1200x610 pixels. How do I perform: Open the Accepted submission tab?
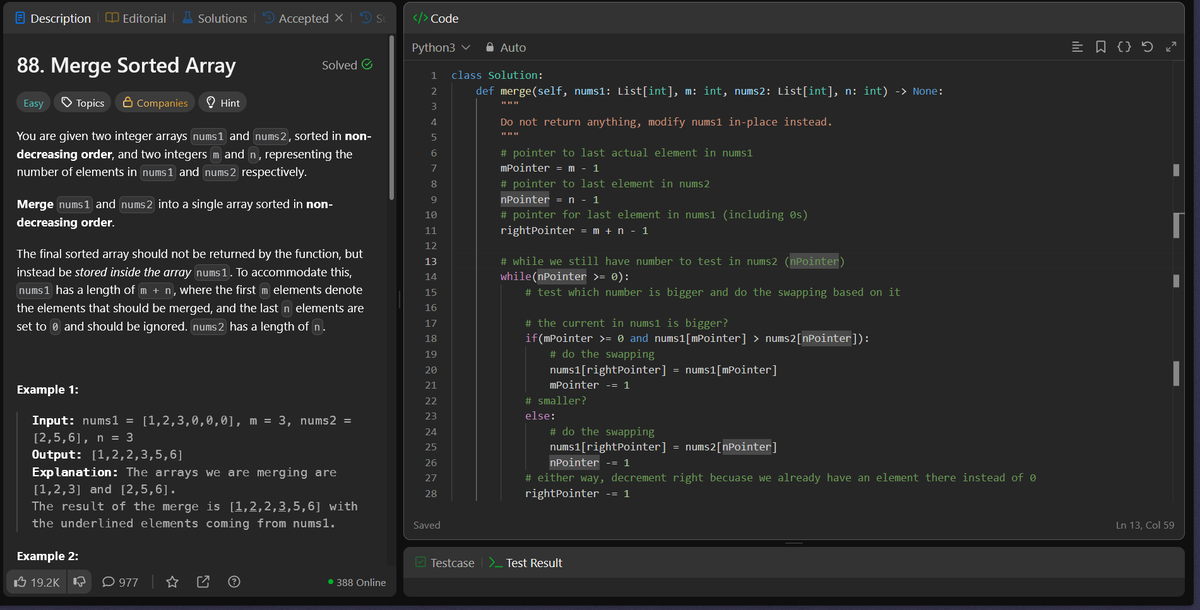click(x=295, y=18)
